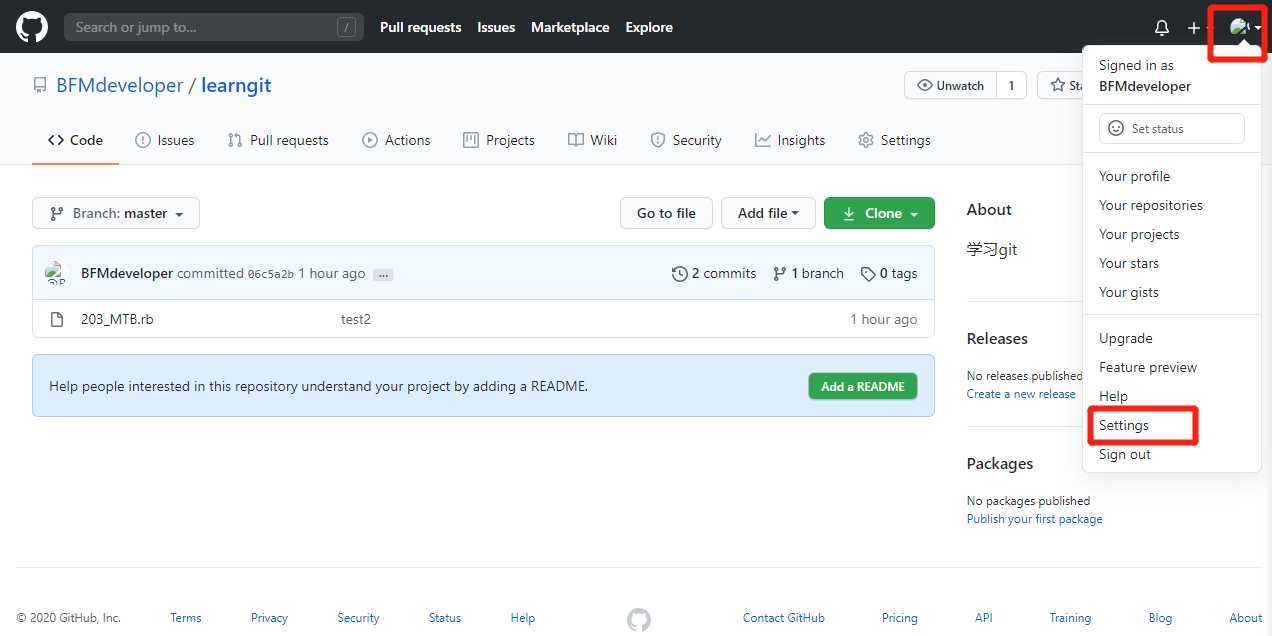Switch to the Projects tab

click(x=499, y=140)
